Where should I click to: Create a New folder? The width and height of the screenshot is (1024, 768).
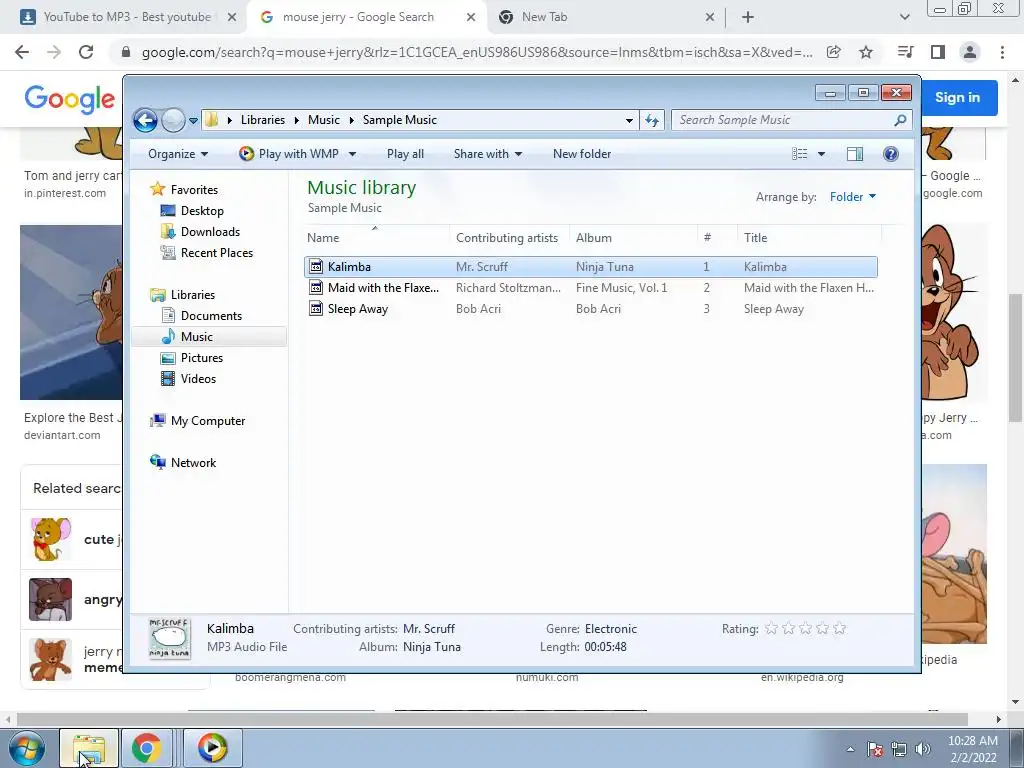582,154
